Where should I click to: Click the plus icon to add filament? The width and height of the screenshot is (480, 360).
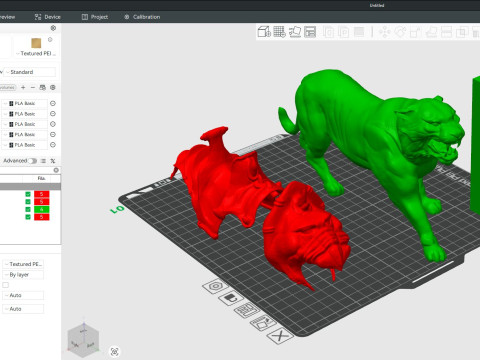pyautogui.click(x=23, y=87)
